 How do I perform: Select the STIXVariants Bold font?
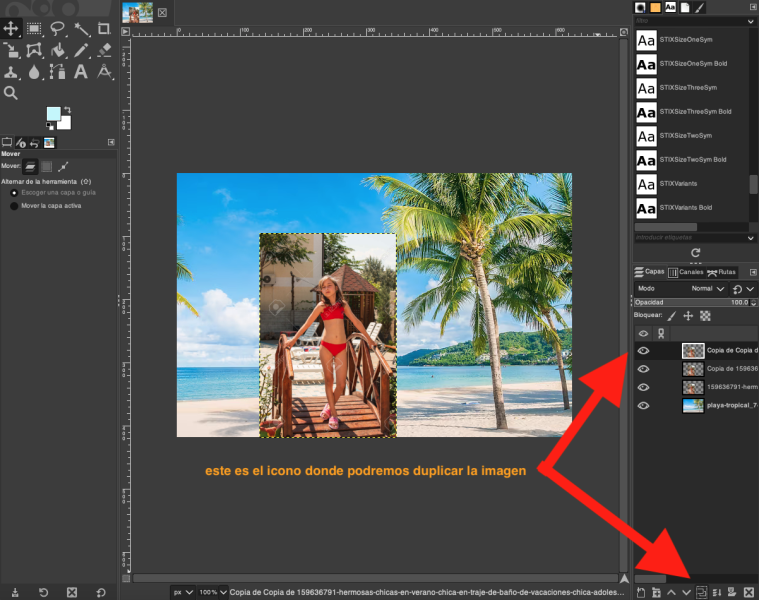point(686,208)
